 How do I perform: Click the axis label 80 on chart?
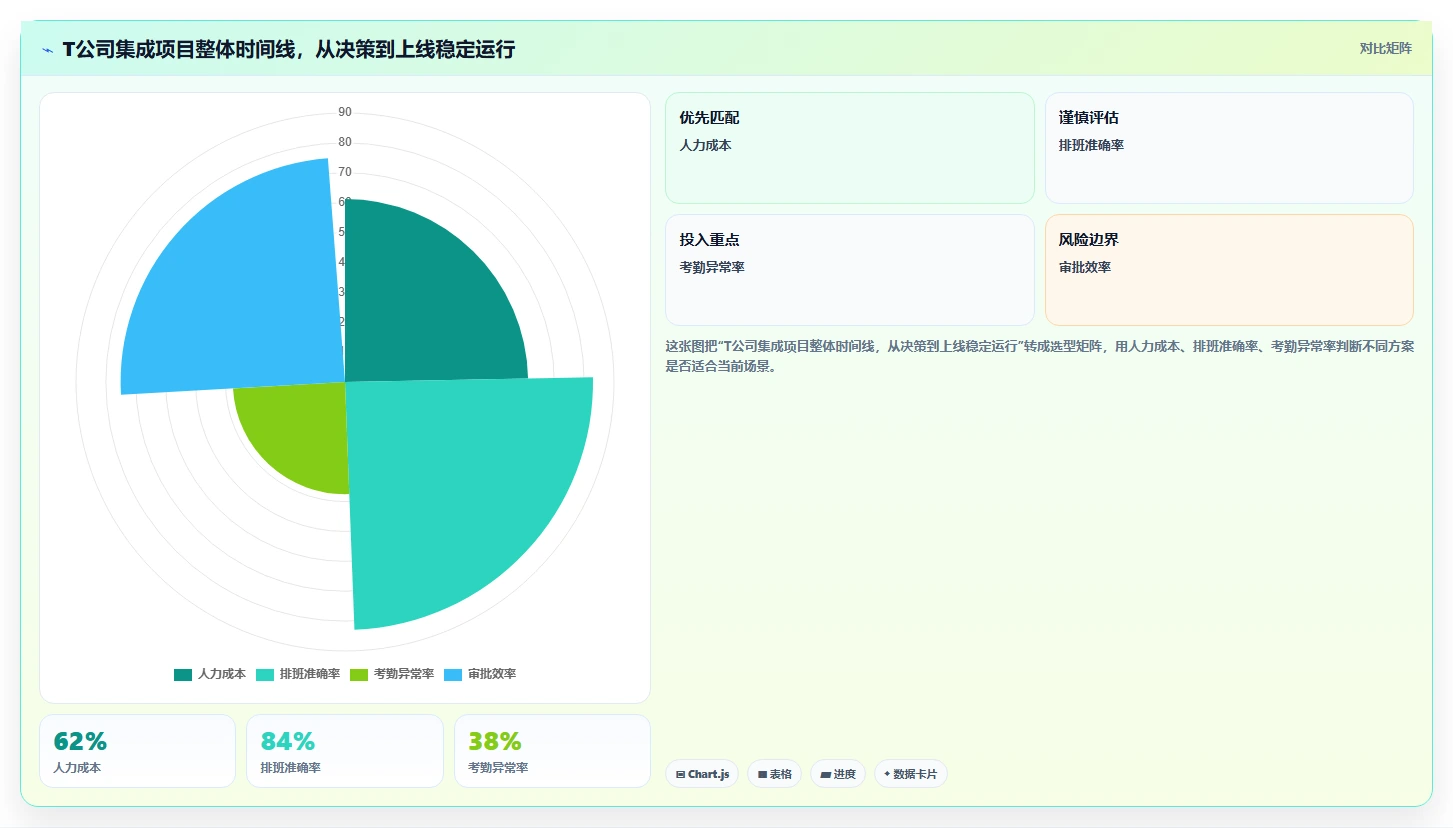[x=345, y=142]
